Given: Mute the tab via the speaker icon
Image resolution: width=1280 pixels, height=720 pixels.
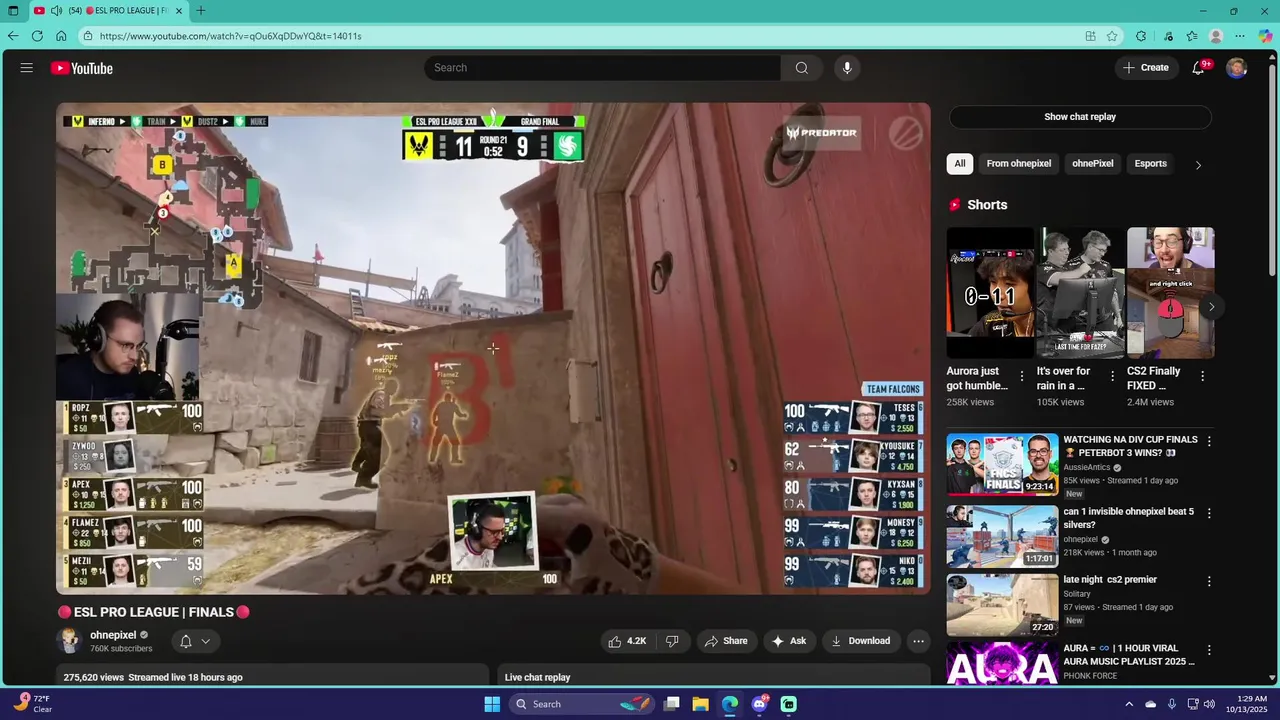Looking at the screenshot, I should click(56, 11).
